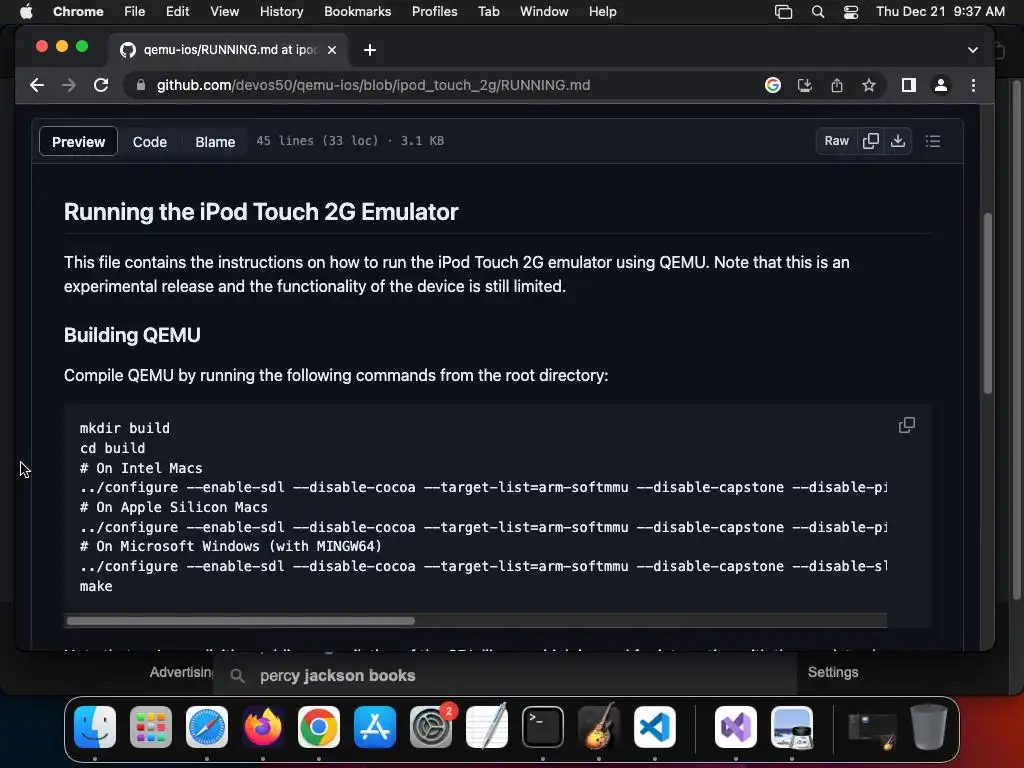The height and width of the screenshot is (768, 1024).
Task: Open Terminal from the Dock
Action: [543, 727]
